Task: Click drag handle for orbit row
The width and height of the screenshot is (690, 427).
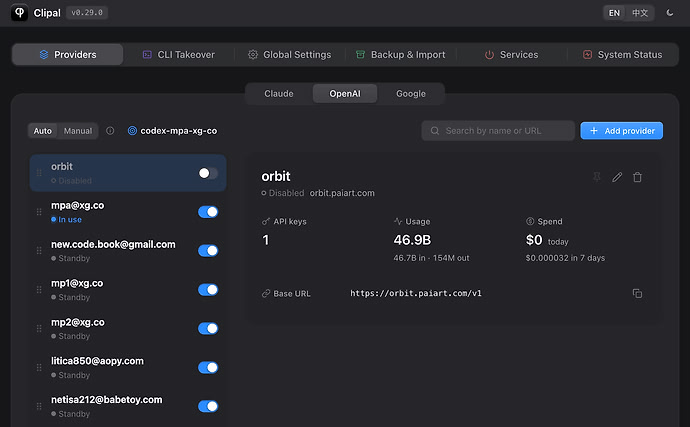Action: pyautogui.click(x=39, y=173)
